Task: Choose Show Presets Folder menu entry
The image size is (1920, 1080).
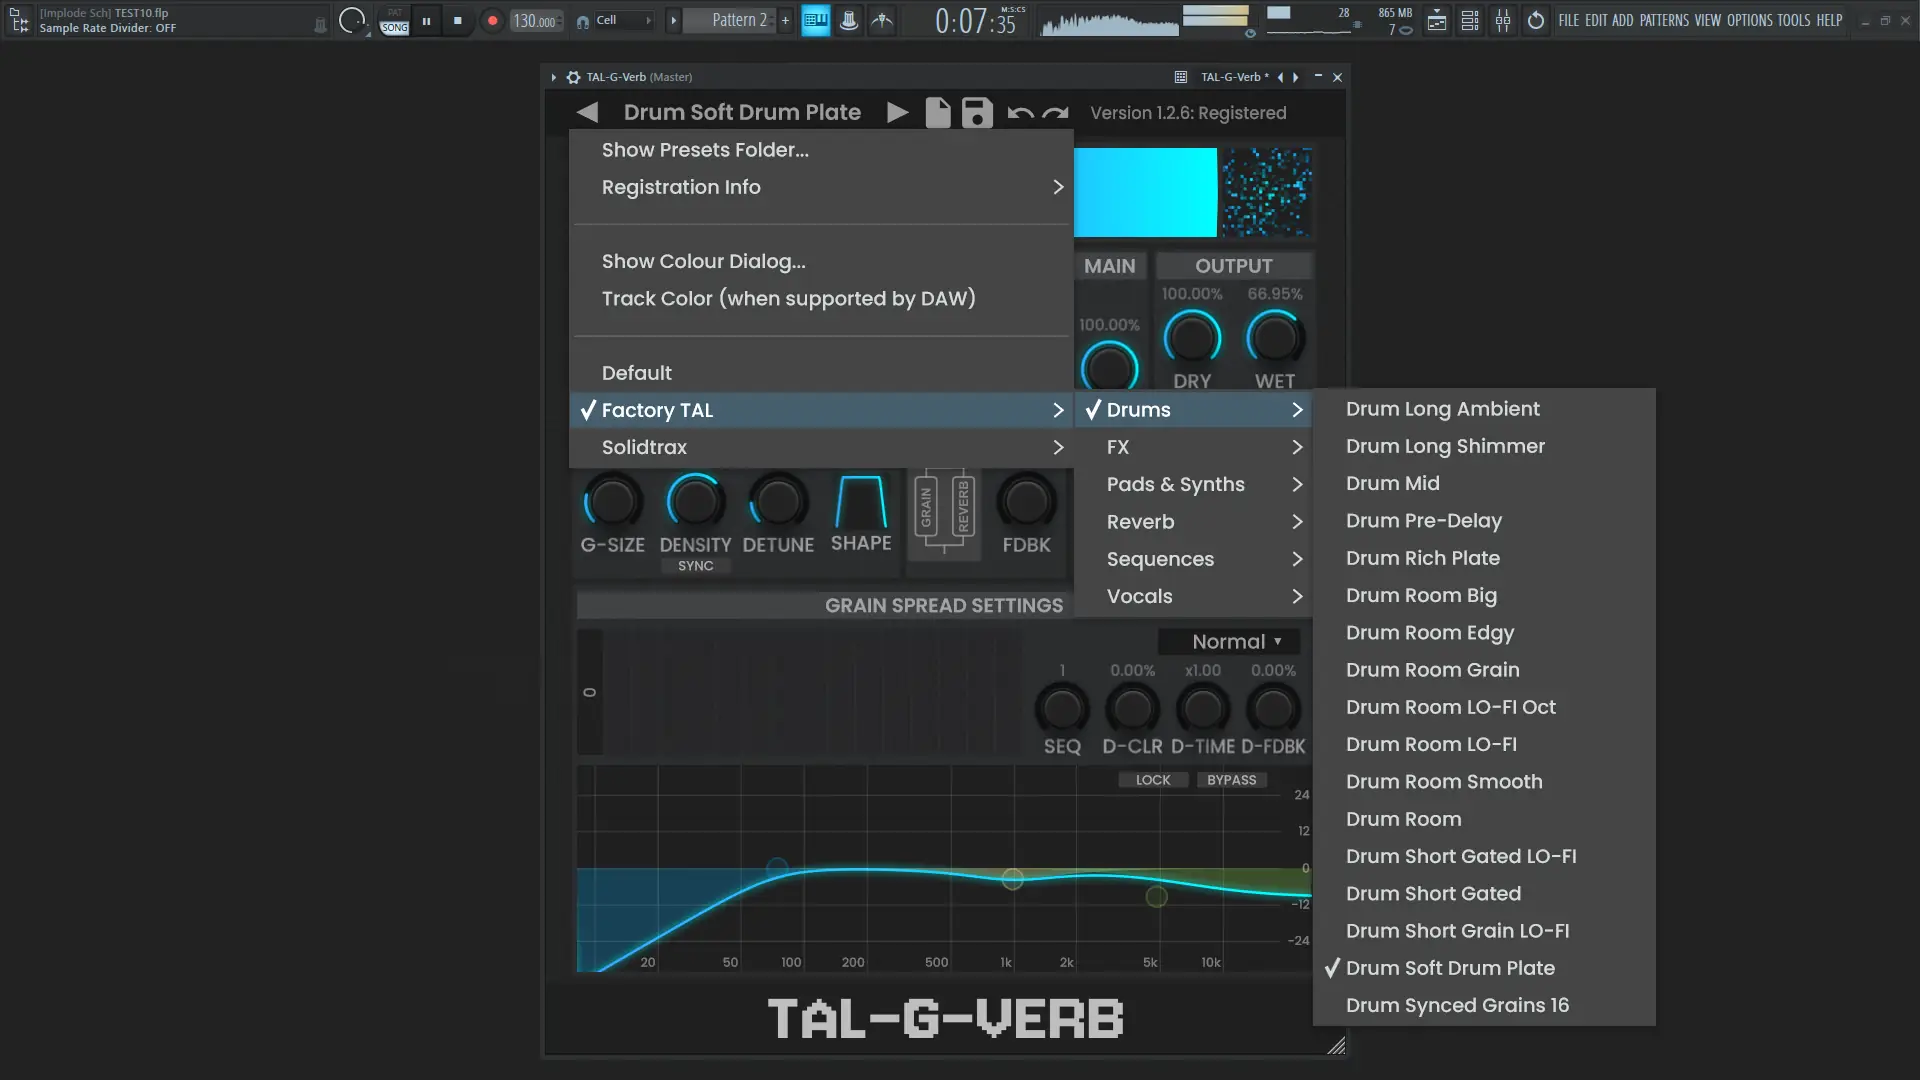Action: click(705, 150)
